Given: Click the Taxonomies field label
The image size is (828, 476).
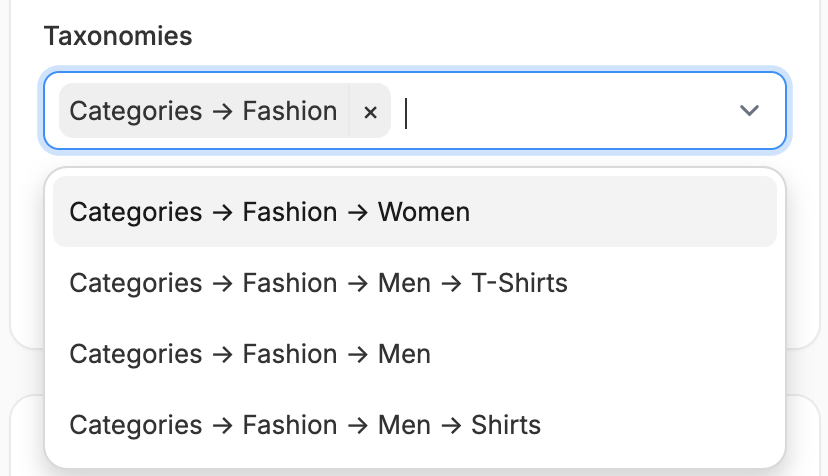Looking at the screenshot, I should tap(118, 36).
